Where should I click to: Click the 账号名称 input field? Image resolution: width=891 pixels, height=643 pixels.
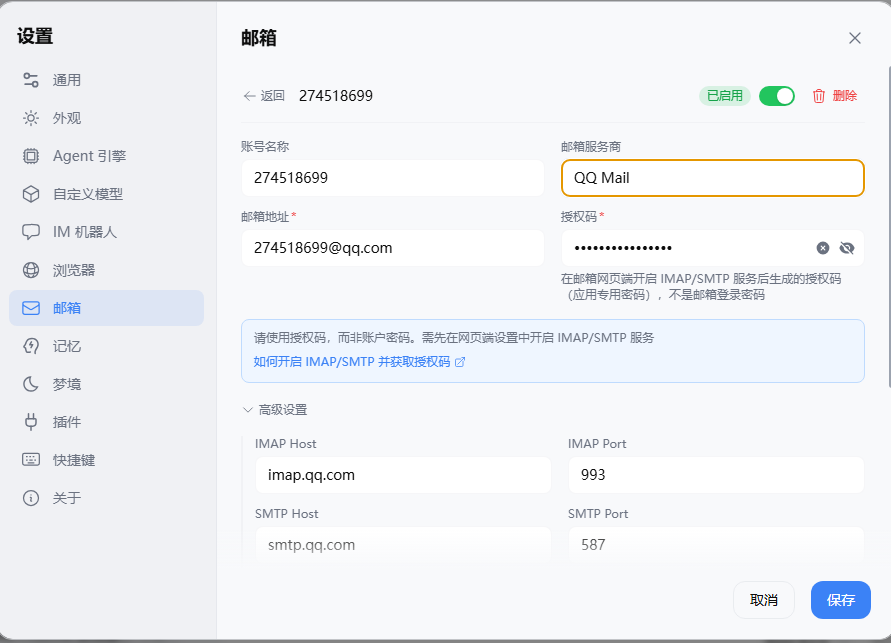(393, 178)
